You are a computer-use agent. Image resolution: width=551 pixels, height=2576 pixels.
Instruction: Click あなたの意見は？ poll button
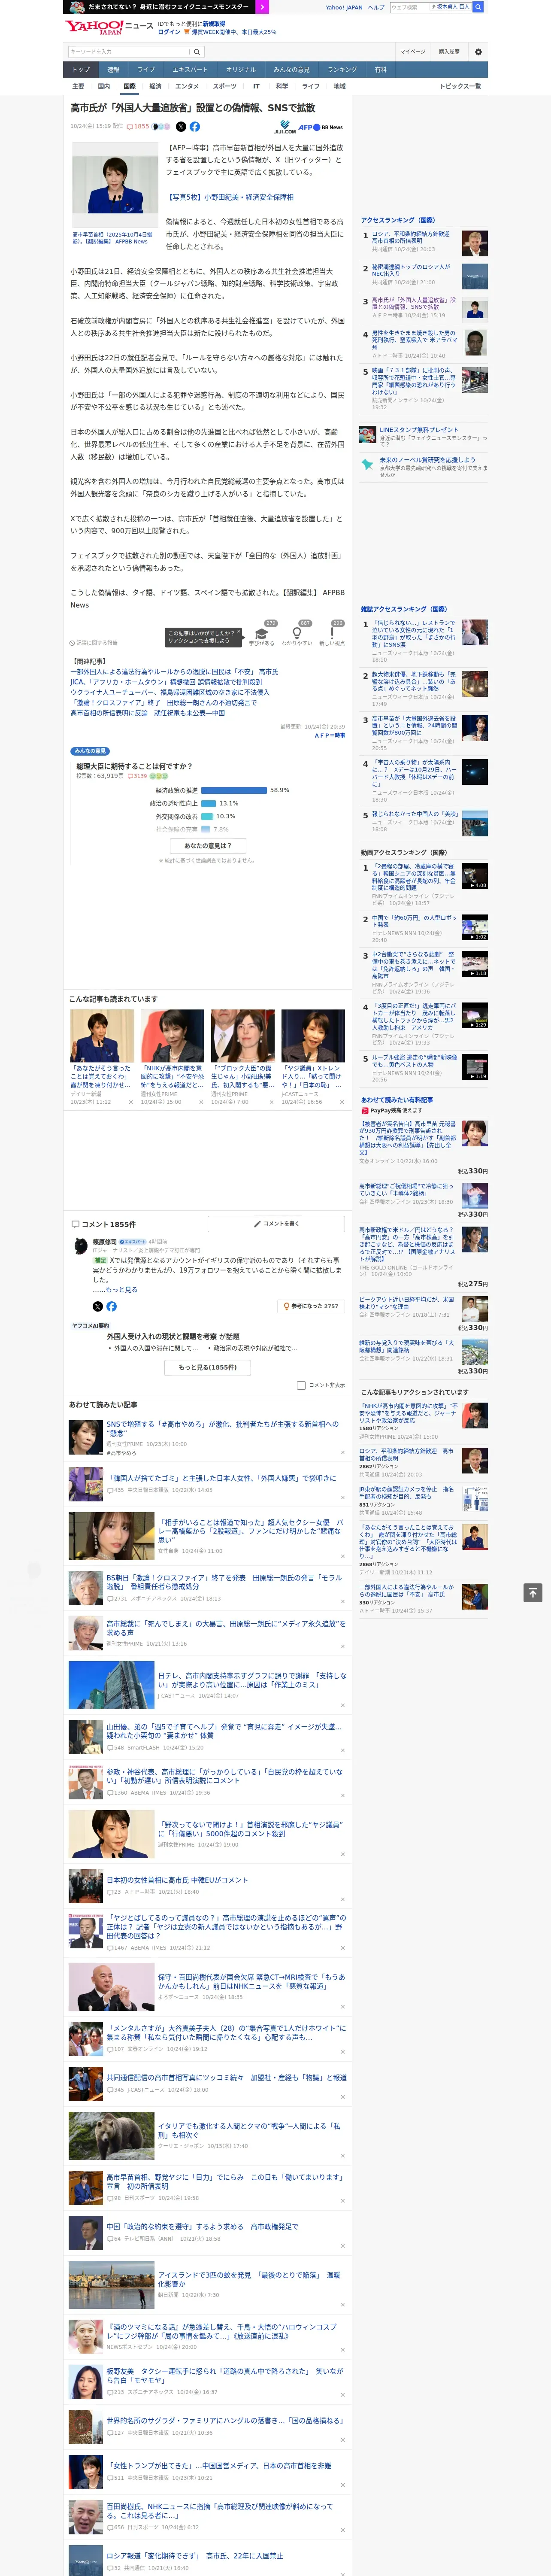pos(208,845)
